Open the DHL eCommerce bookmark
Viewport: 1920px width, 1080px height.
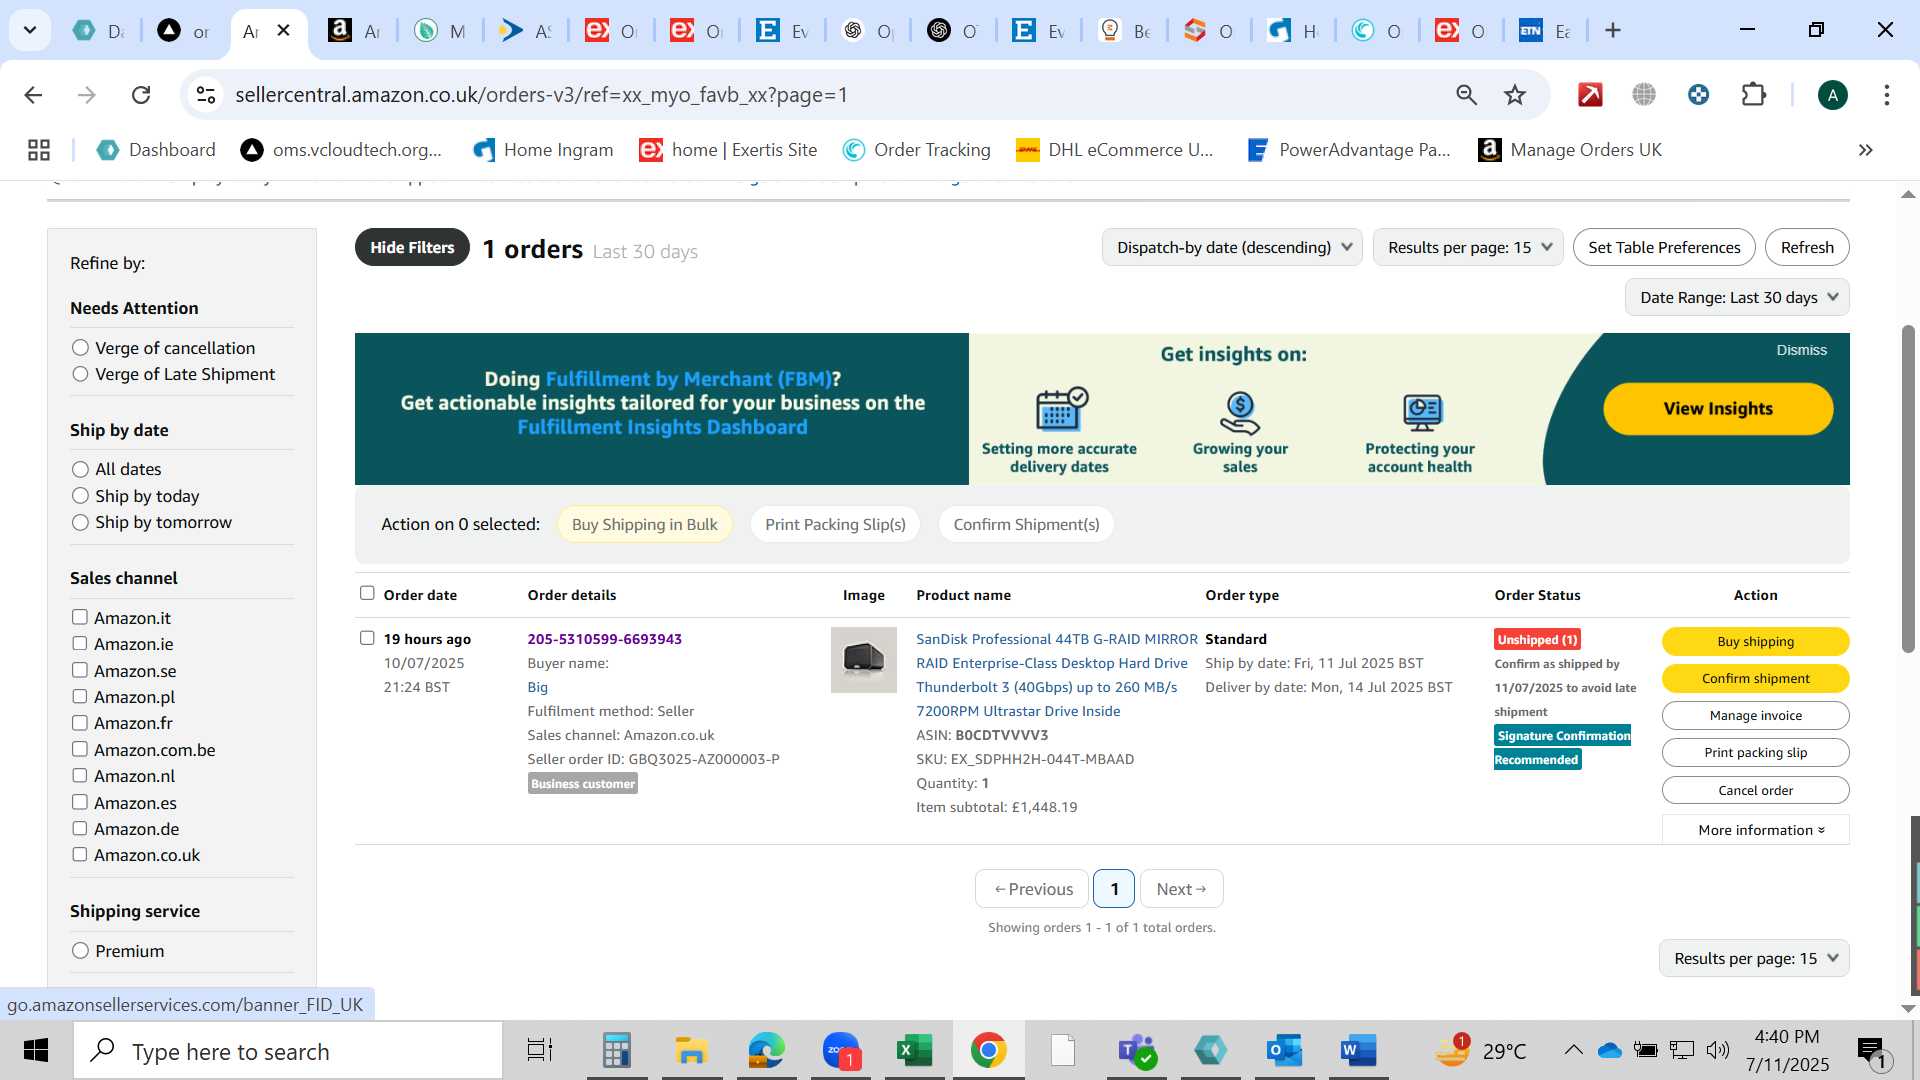coord(1114,150)
